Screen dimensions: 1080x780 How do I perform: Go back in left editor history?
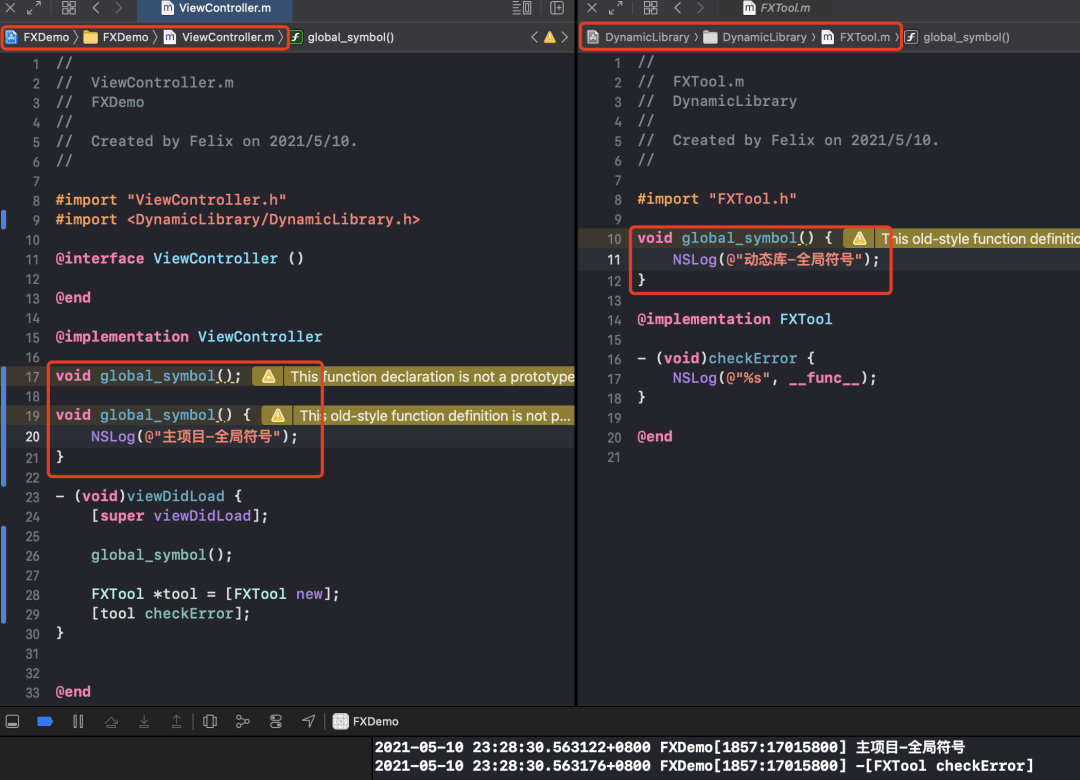96,8
